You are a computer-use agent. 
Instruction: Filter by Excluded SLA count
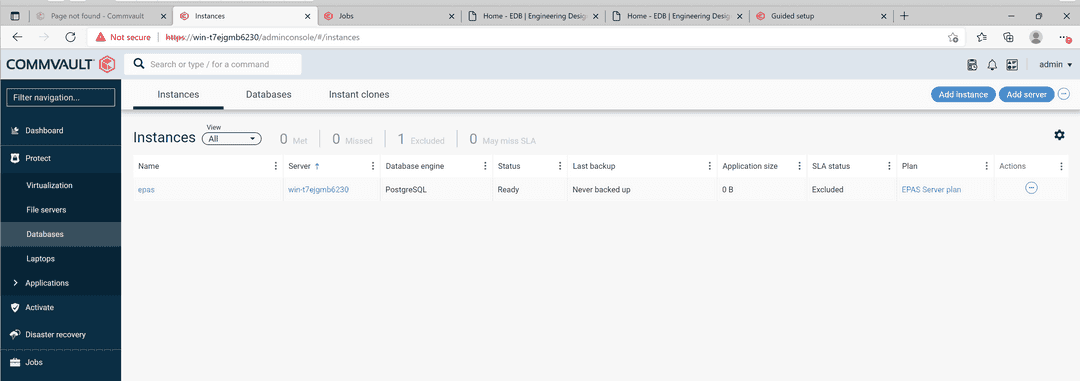[421, 139]
